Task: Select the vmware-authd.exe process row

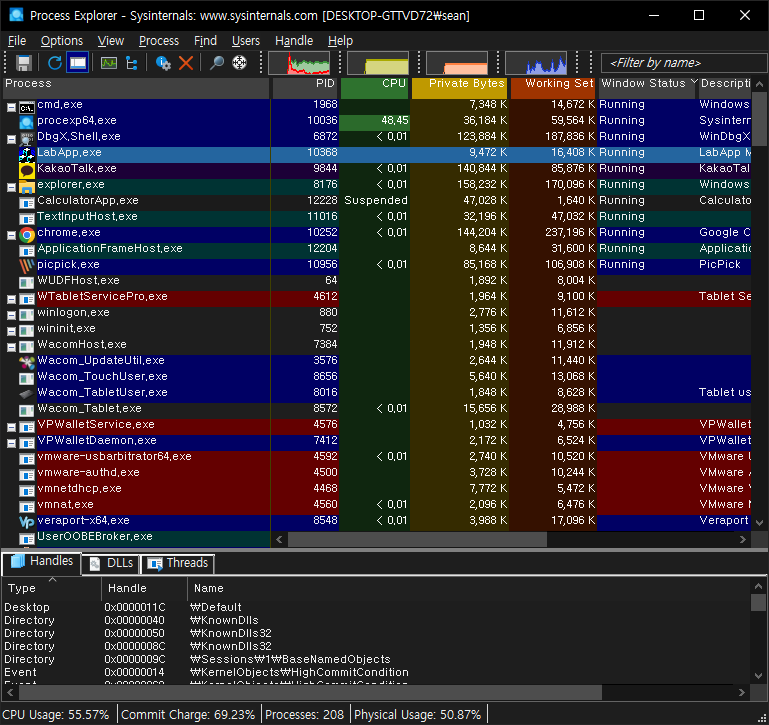Action: [x=375, y=472]
